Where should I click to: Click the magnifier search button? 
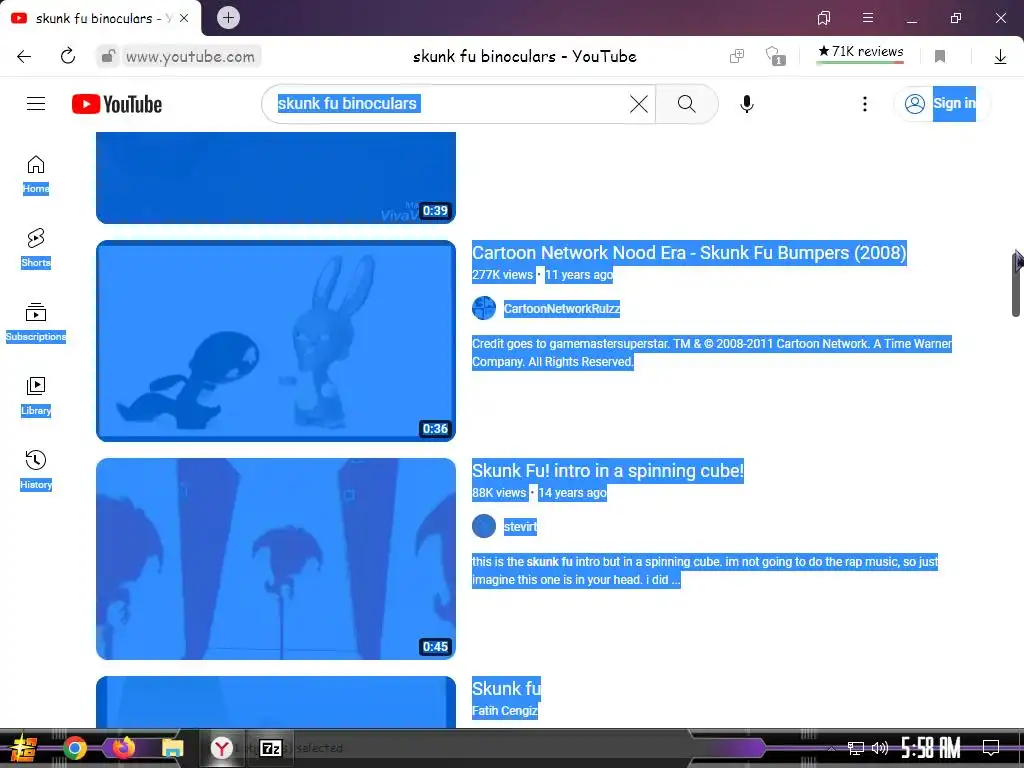coord(686,104)
